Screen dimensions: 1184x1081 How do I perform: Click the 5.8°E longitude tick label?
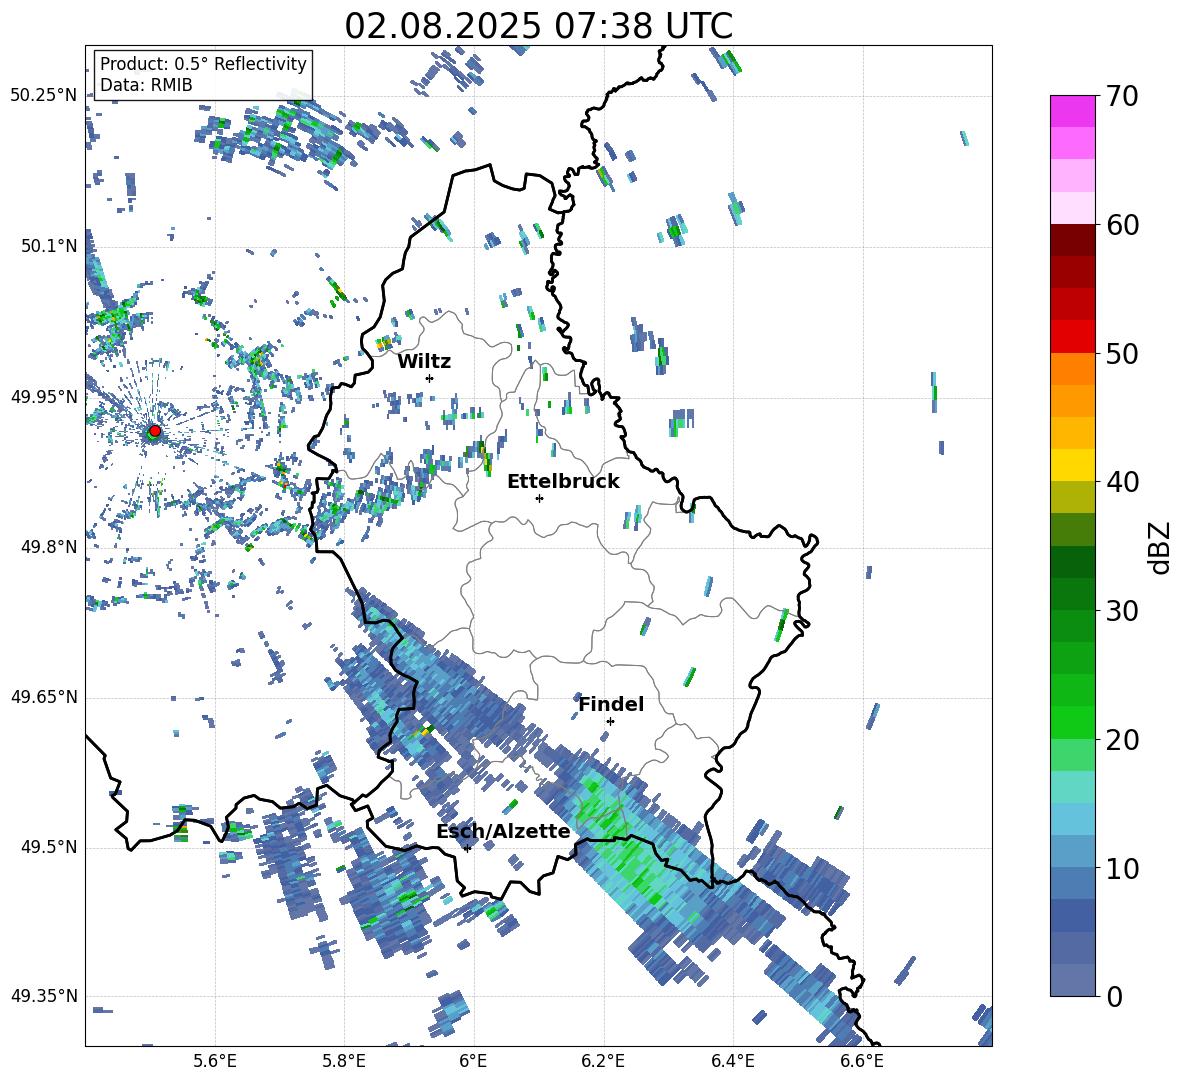point(344,1061)
